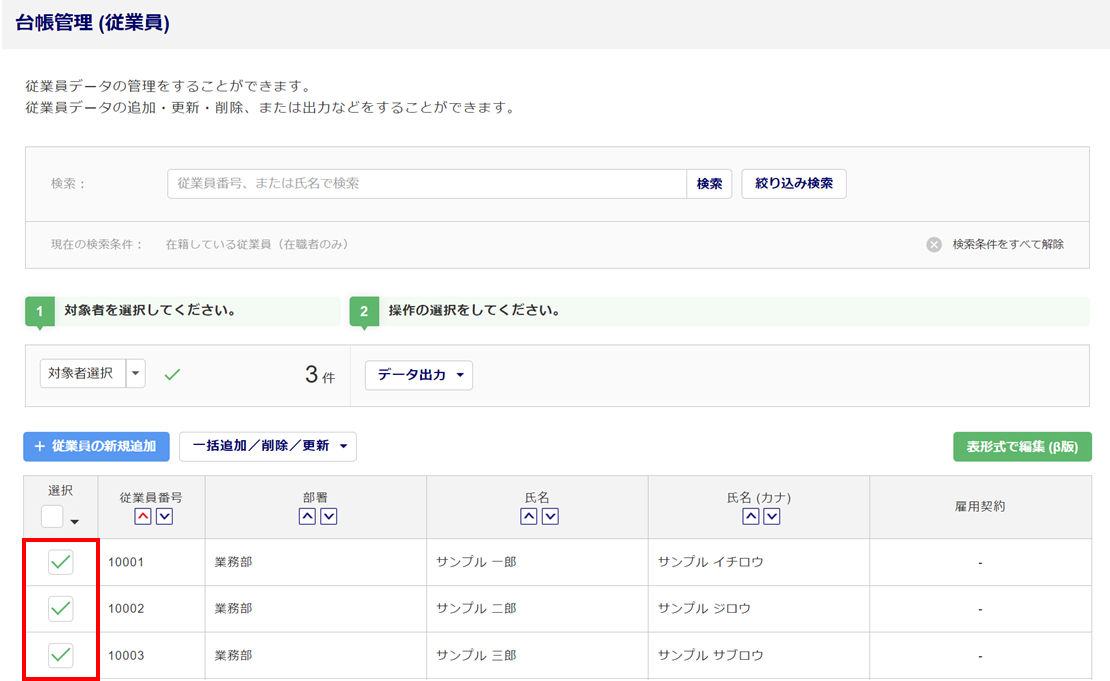Image resolution: width=1110 pixels, height=681 pixels.
Task: Click 業務部 in the 10001 row
Action: (x=234, y=562)
